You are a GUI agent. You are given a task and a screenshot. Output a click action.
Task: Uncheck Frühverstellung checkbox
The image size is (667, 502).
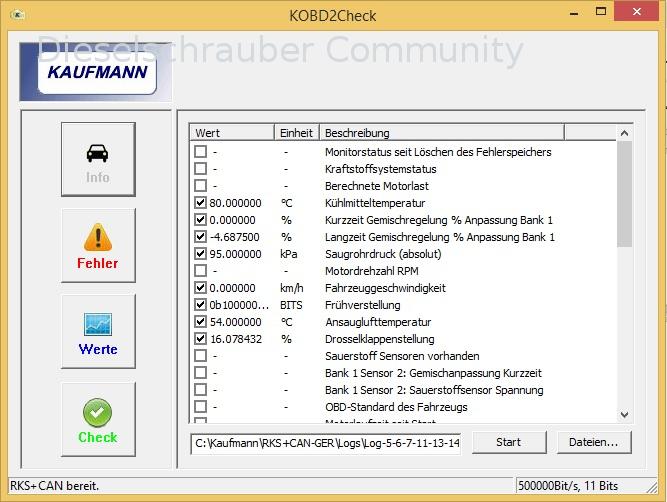[200, 305]
